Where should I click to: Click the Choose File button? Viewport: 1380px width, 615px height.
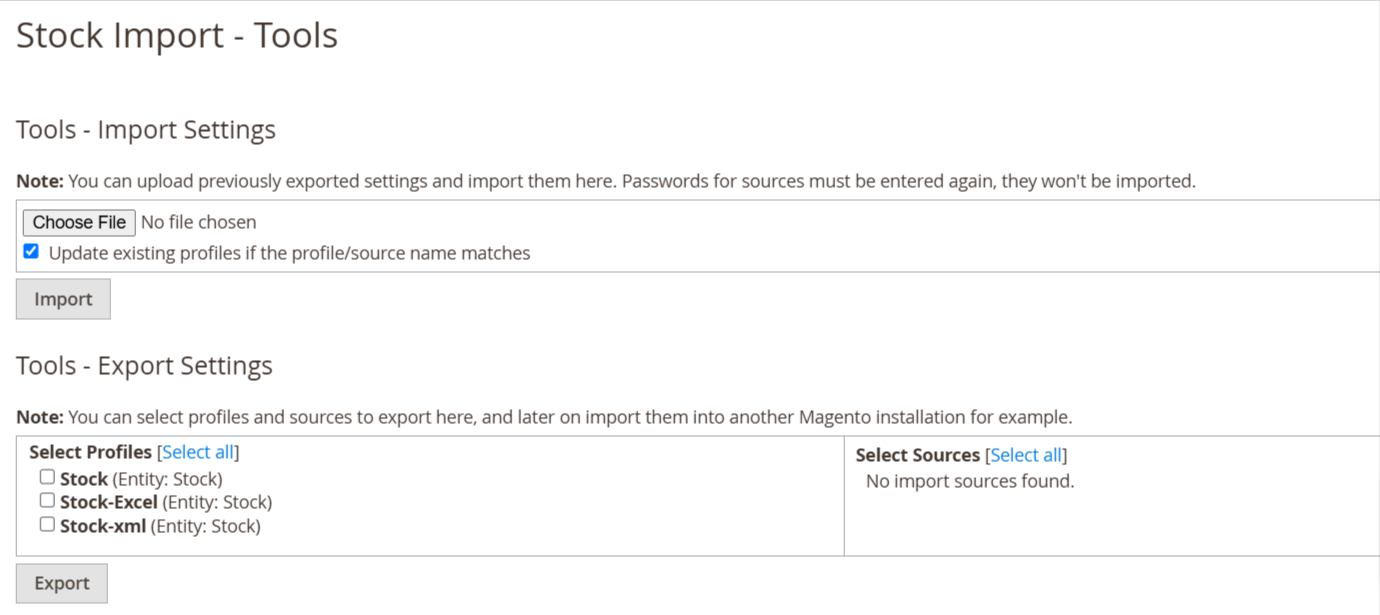click(x=79, y=222)
